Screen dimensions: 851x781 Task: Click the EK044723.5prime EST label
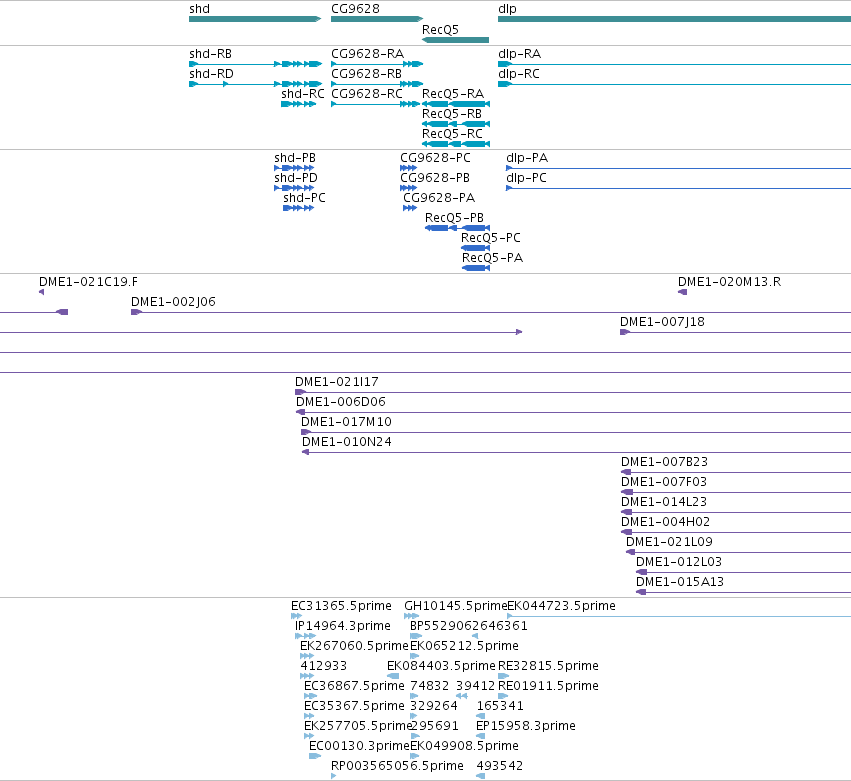pyautogui.click(x=561, y=606)
